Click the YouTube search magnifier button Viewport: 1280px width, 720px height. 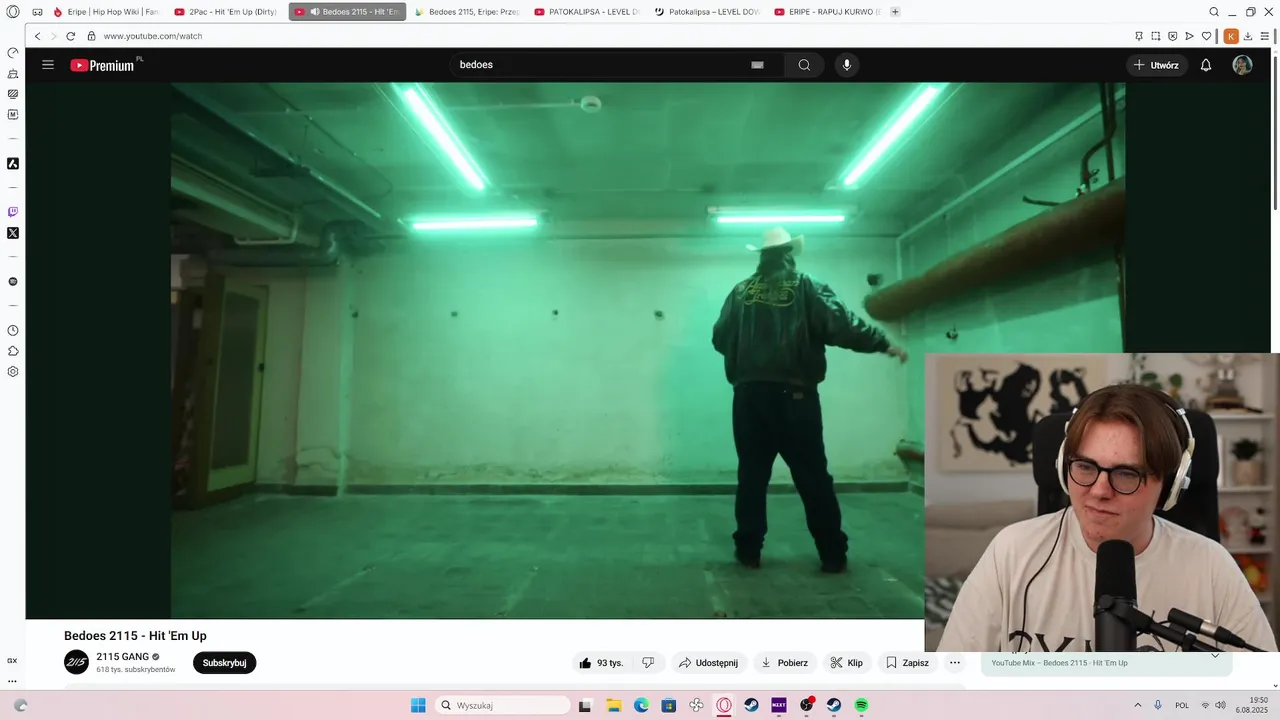[804, 65]
